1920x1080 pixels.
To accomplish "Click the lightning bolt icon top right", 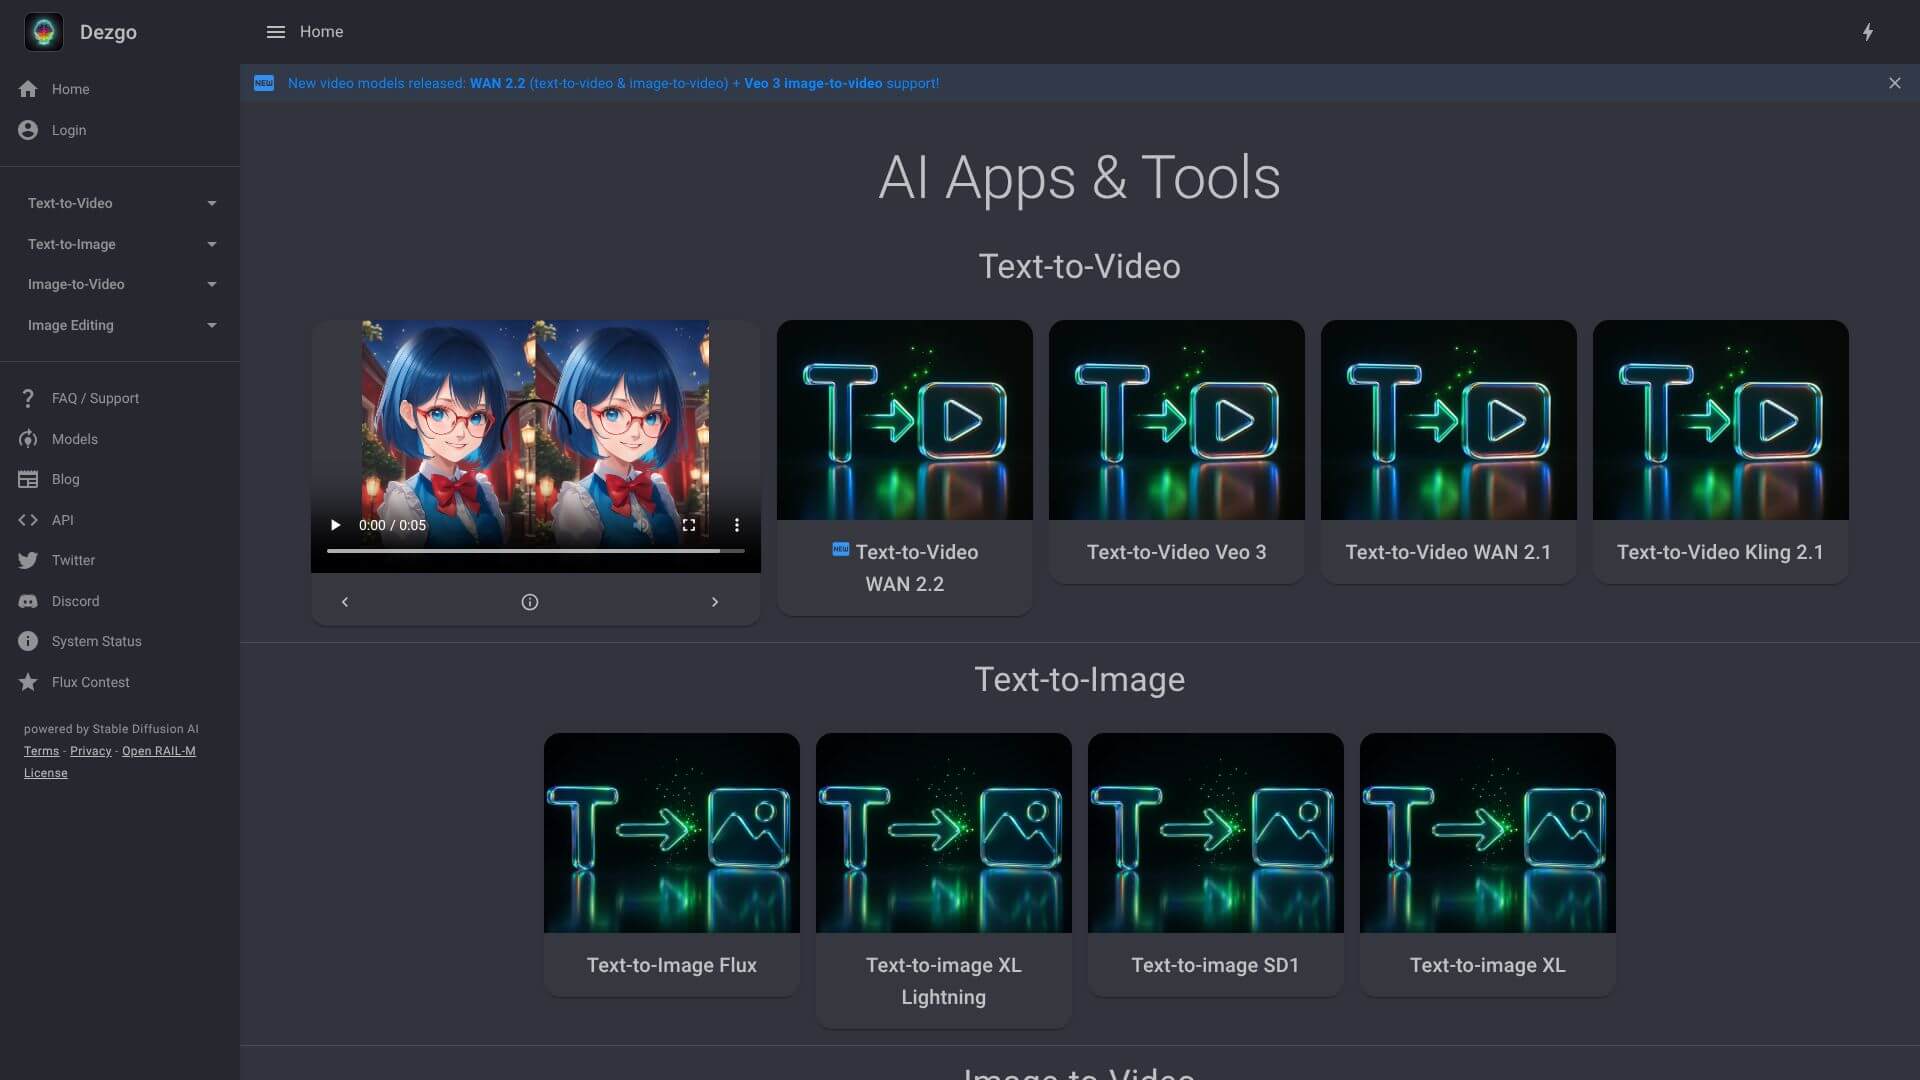I will [1870, 31].
